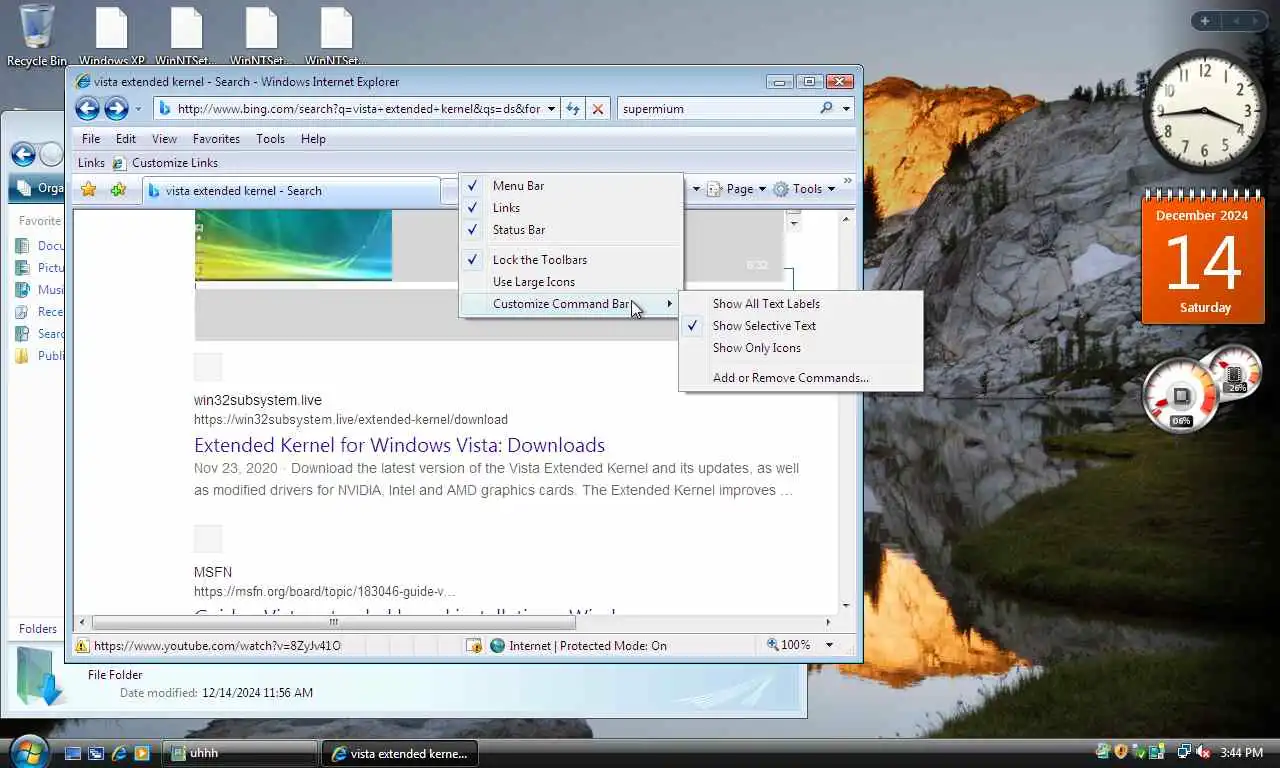Open the Tools menu in the menu bar
This screenshot has width=1280, height=768.
[x=270, y=139]
